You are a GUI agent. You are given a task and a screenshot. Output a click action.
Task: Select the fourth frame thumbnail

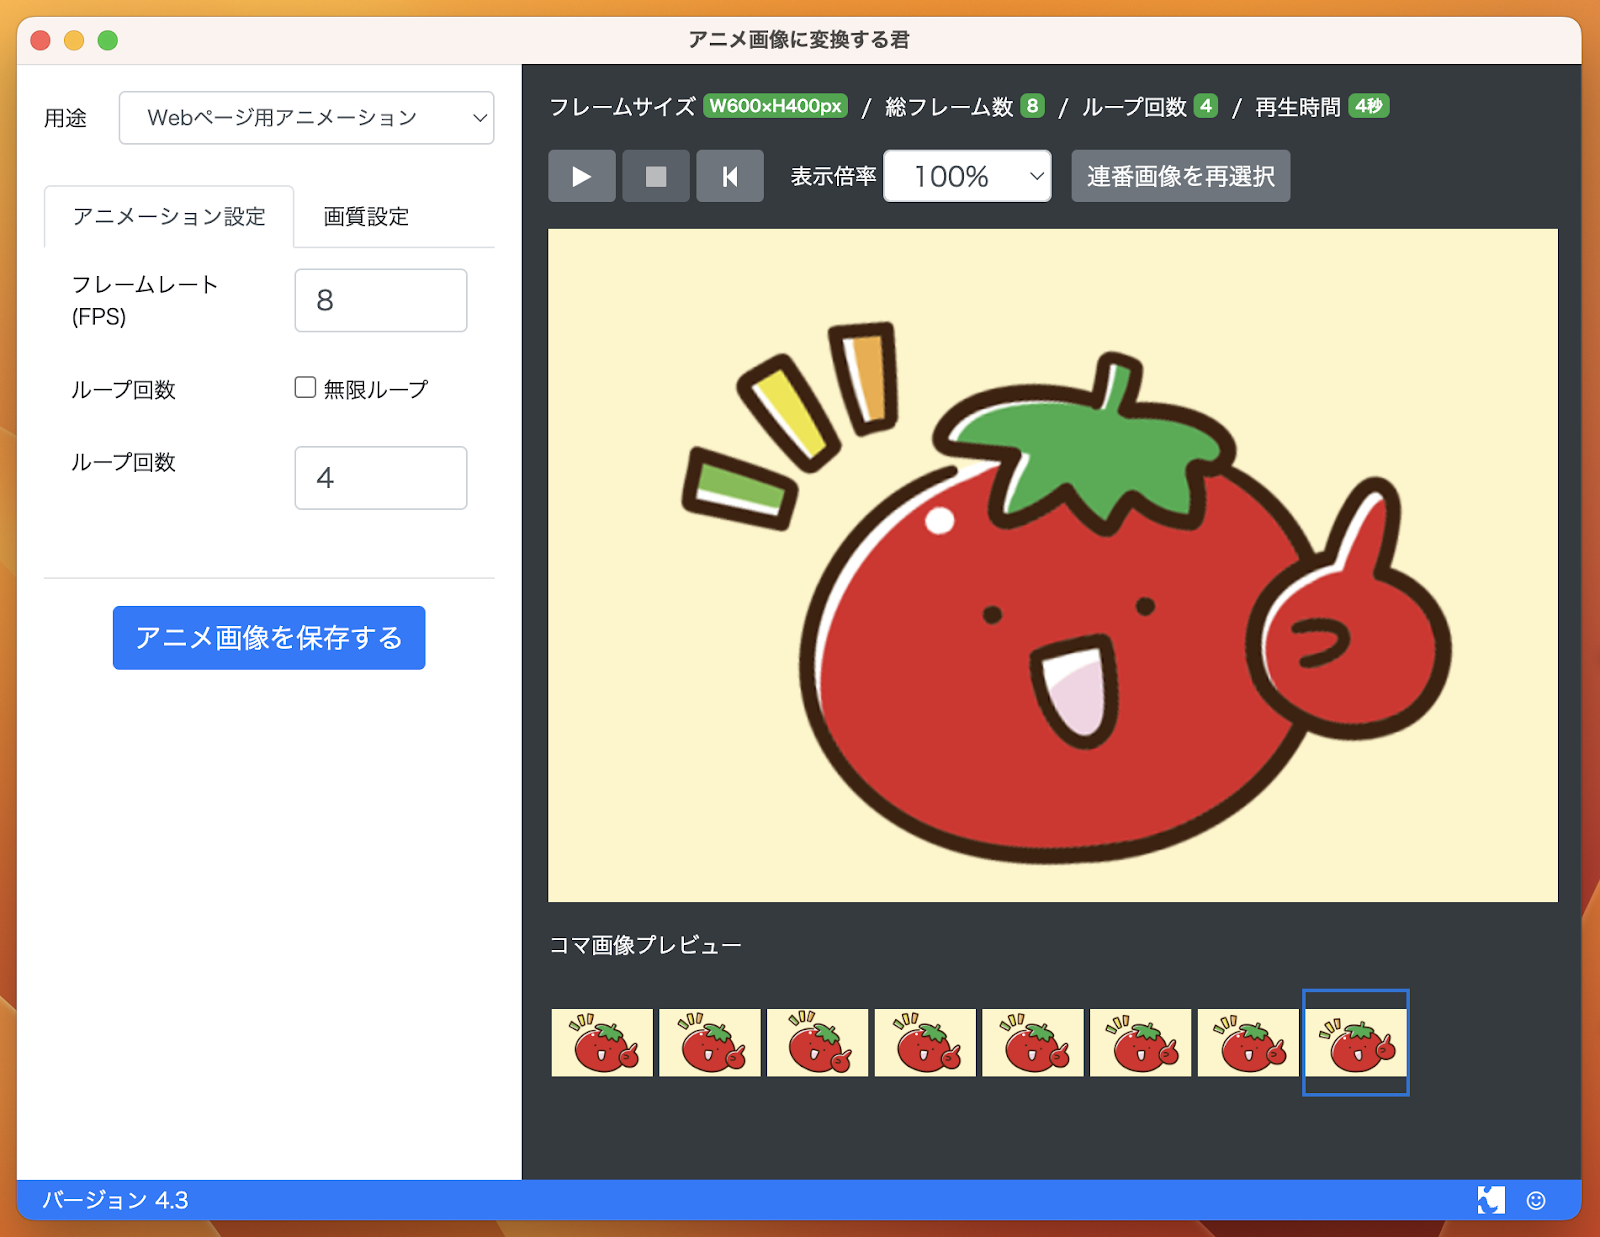point(925,1042)
